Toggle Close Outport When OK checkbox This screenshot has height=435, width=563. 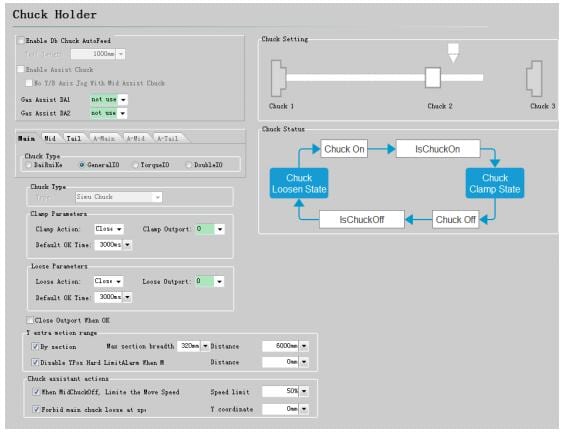point(30,320)
